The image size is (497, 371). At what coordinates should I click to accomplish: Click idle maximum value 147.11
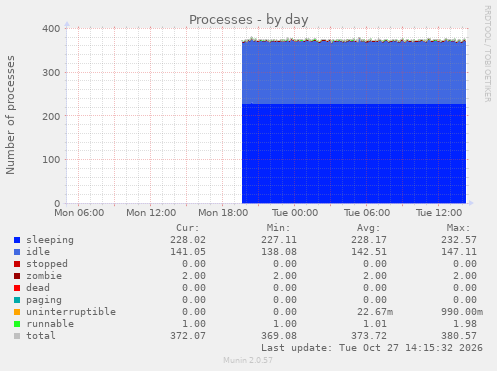459,252
